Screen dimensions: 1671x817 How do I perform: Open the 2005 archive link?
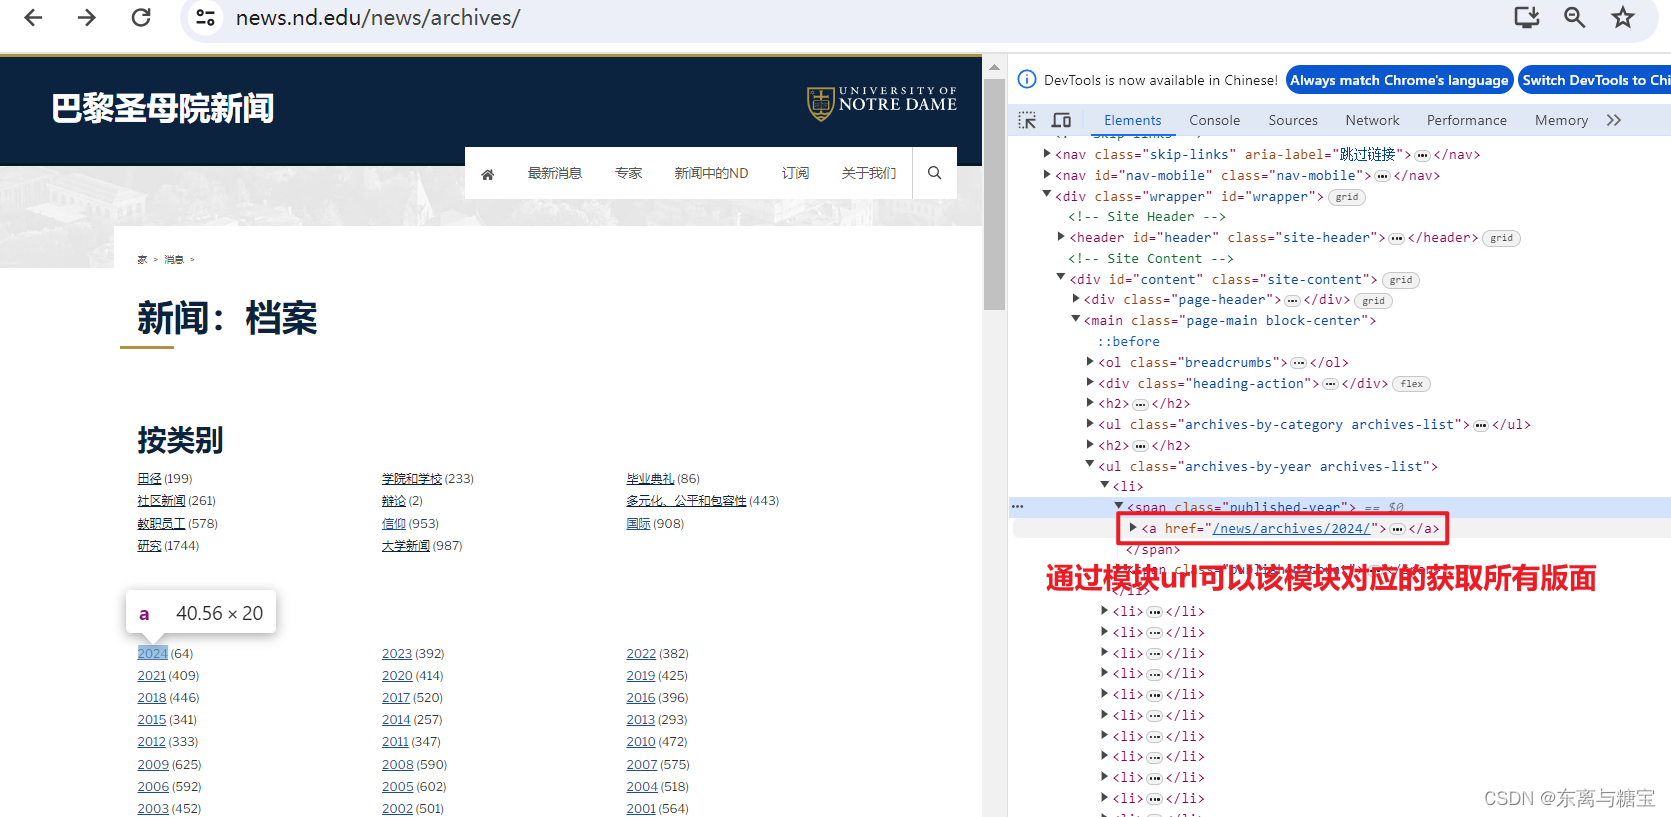(397, 787)
